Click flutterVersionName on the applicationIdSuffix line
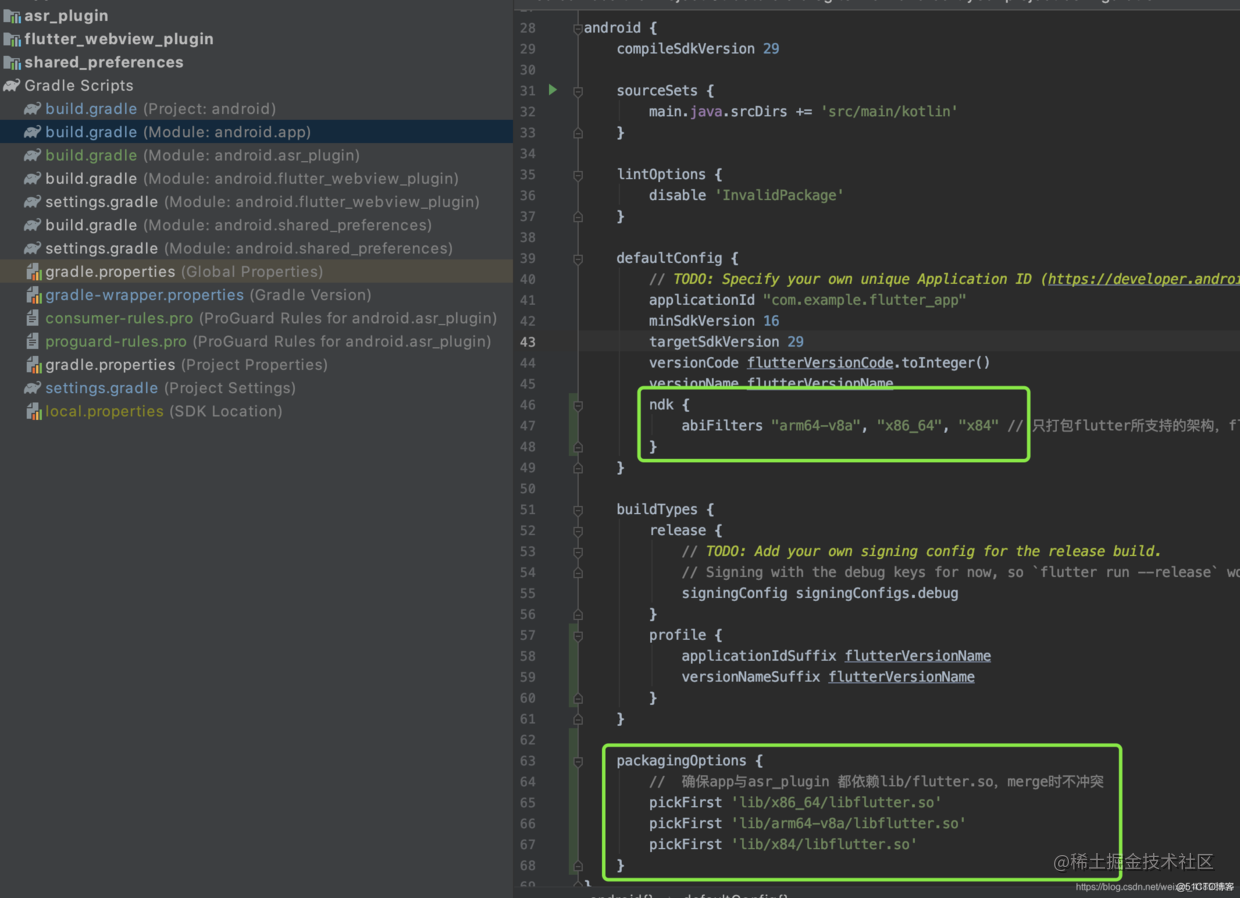This screenshot has height=898, width=1240. (x=918, y=656)
